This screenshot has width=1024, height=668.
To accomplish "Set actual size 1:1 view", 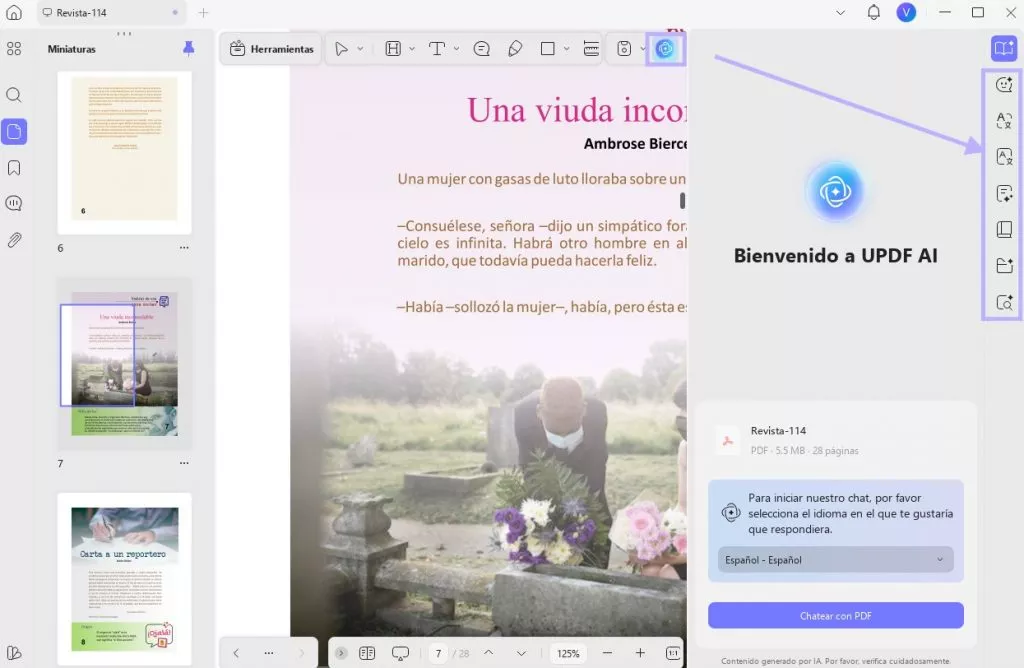I will 673,653.
